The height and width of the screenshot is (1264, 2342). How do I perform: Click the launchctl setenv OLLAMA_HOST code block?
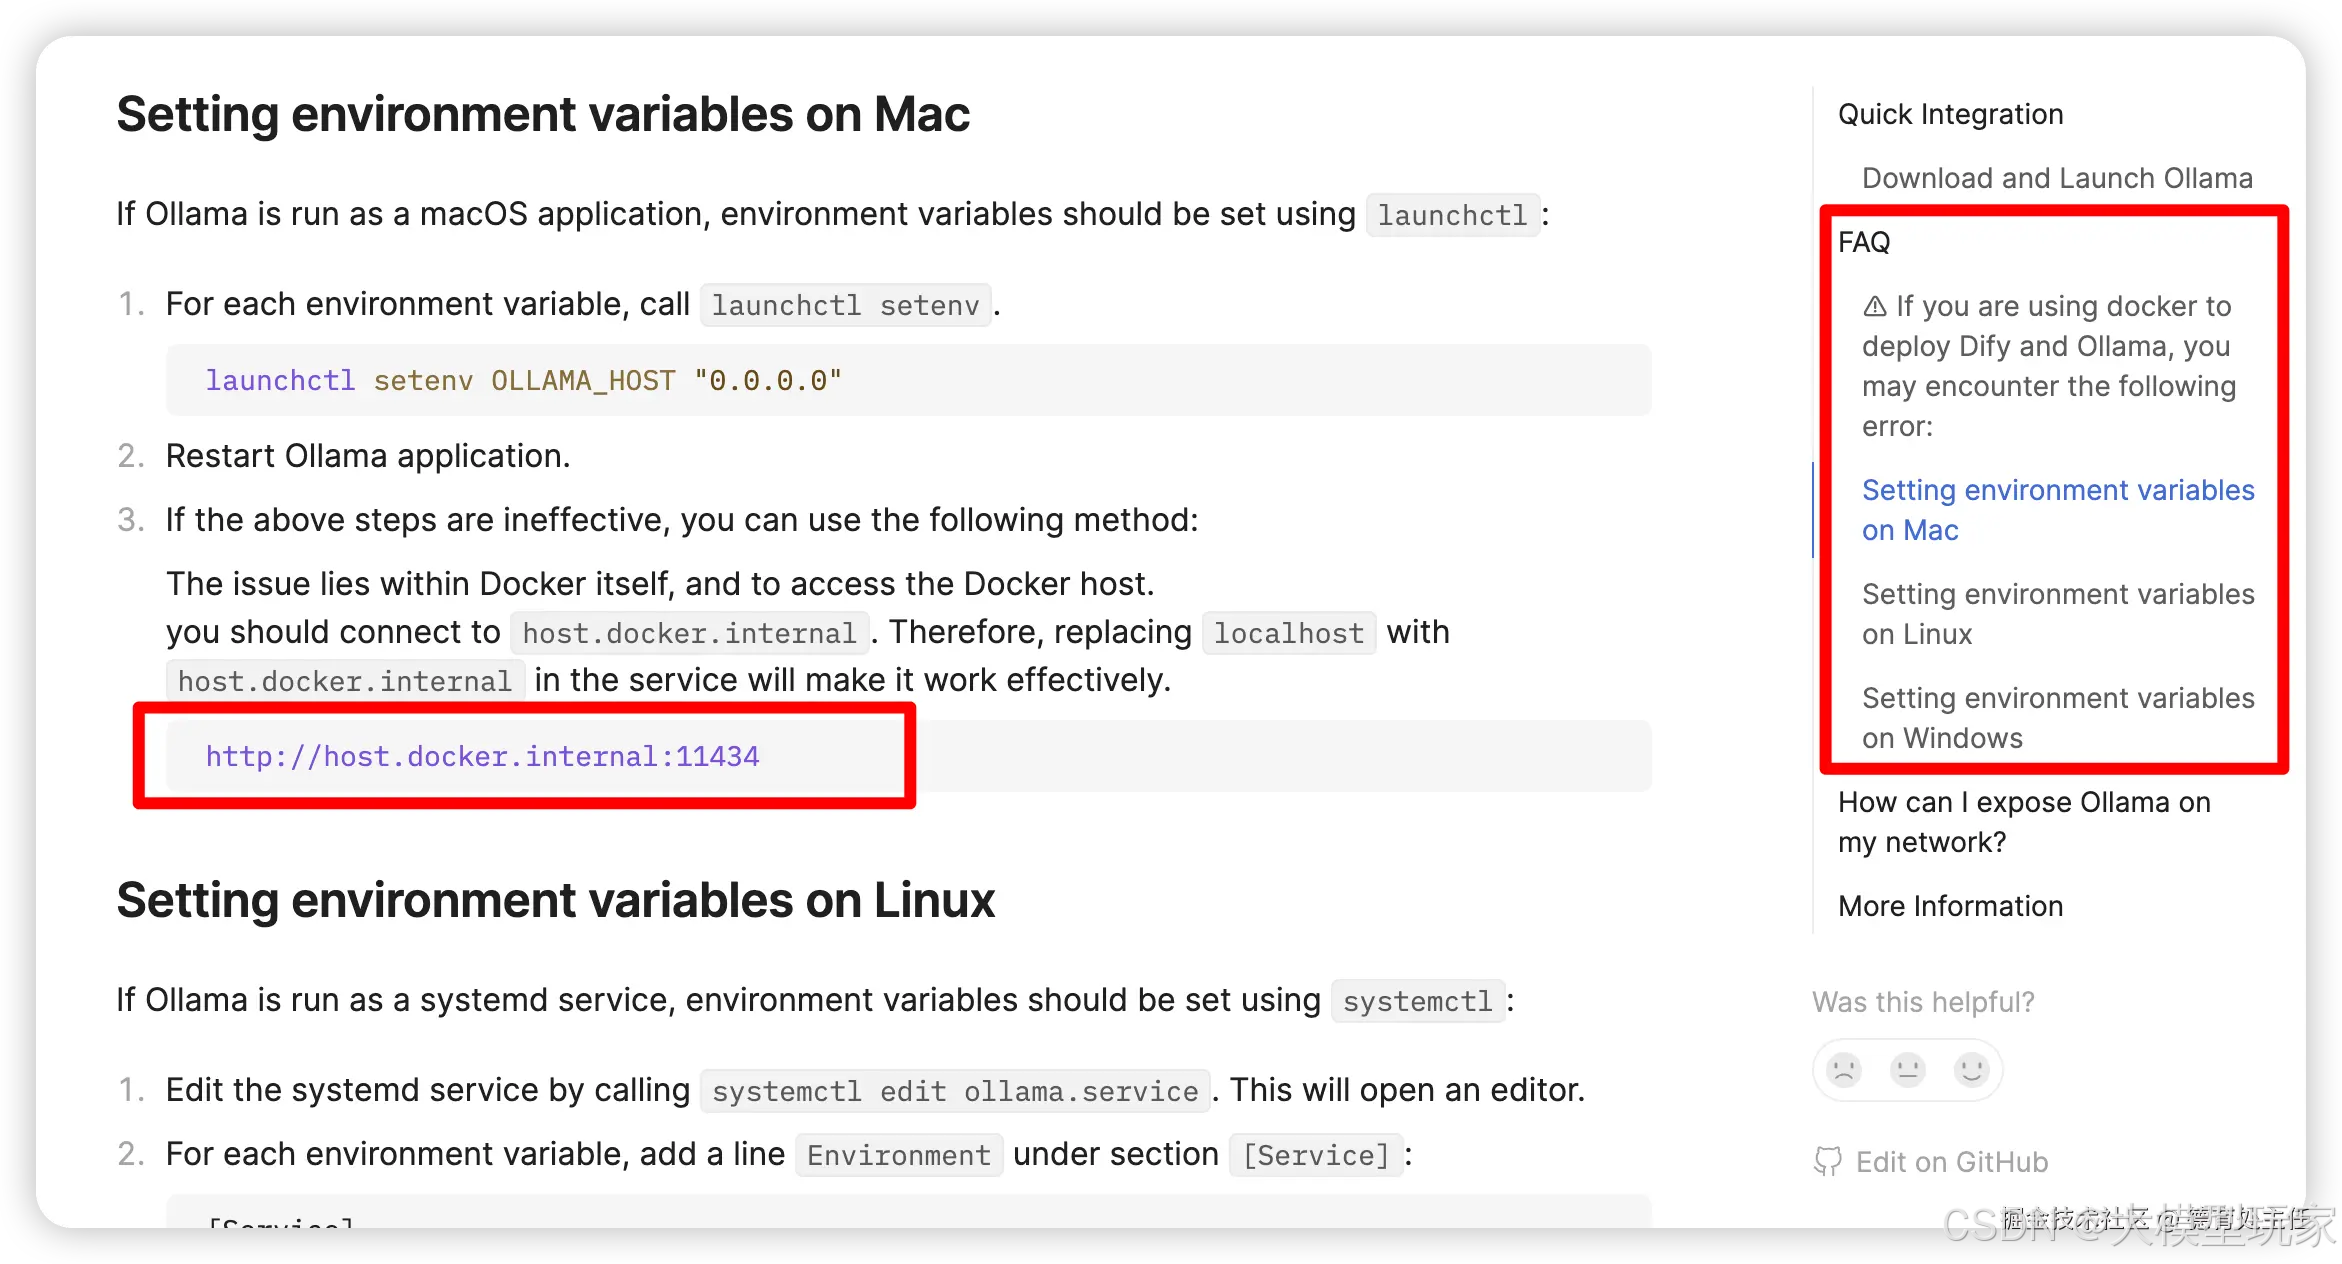click(909, 380)
